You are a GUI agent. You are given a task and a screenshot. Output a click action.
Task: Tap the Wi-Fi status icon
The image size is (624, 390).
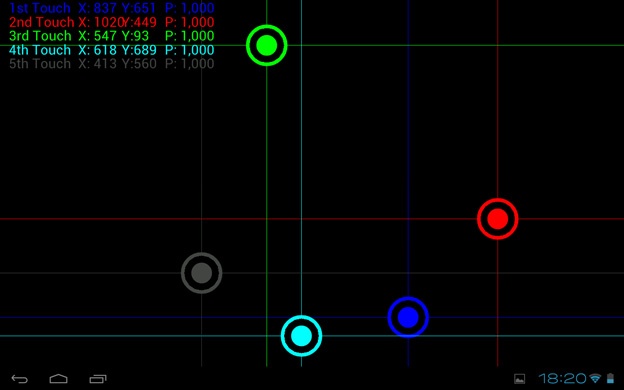595,378
